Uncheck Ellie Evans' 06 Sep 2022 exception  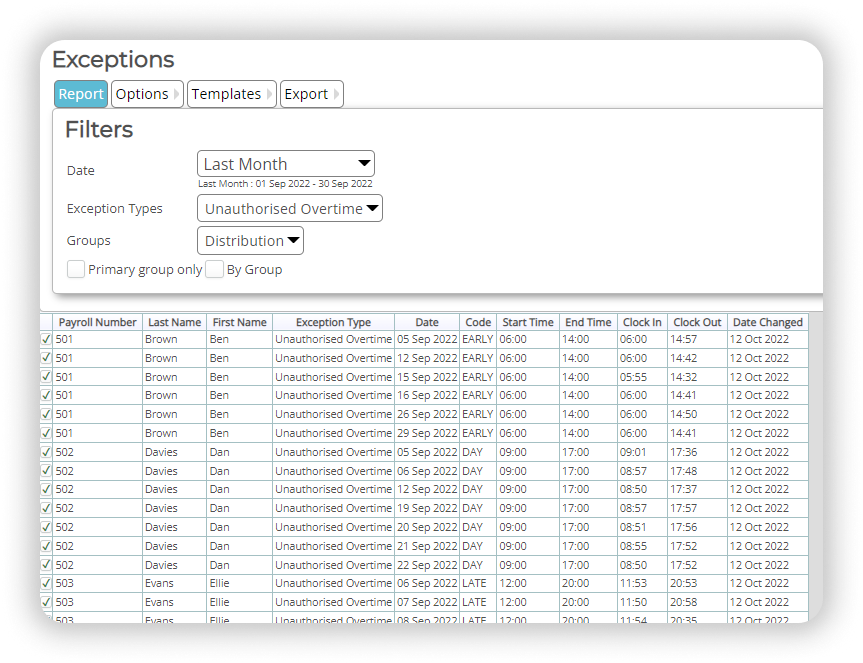click(45, 583)
